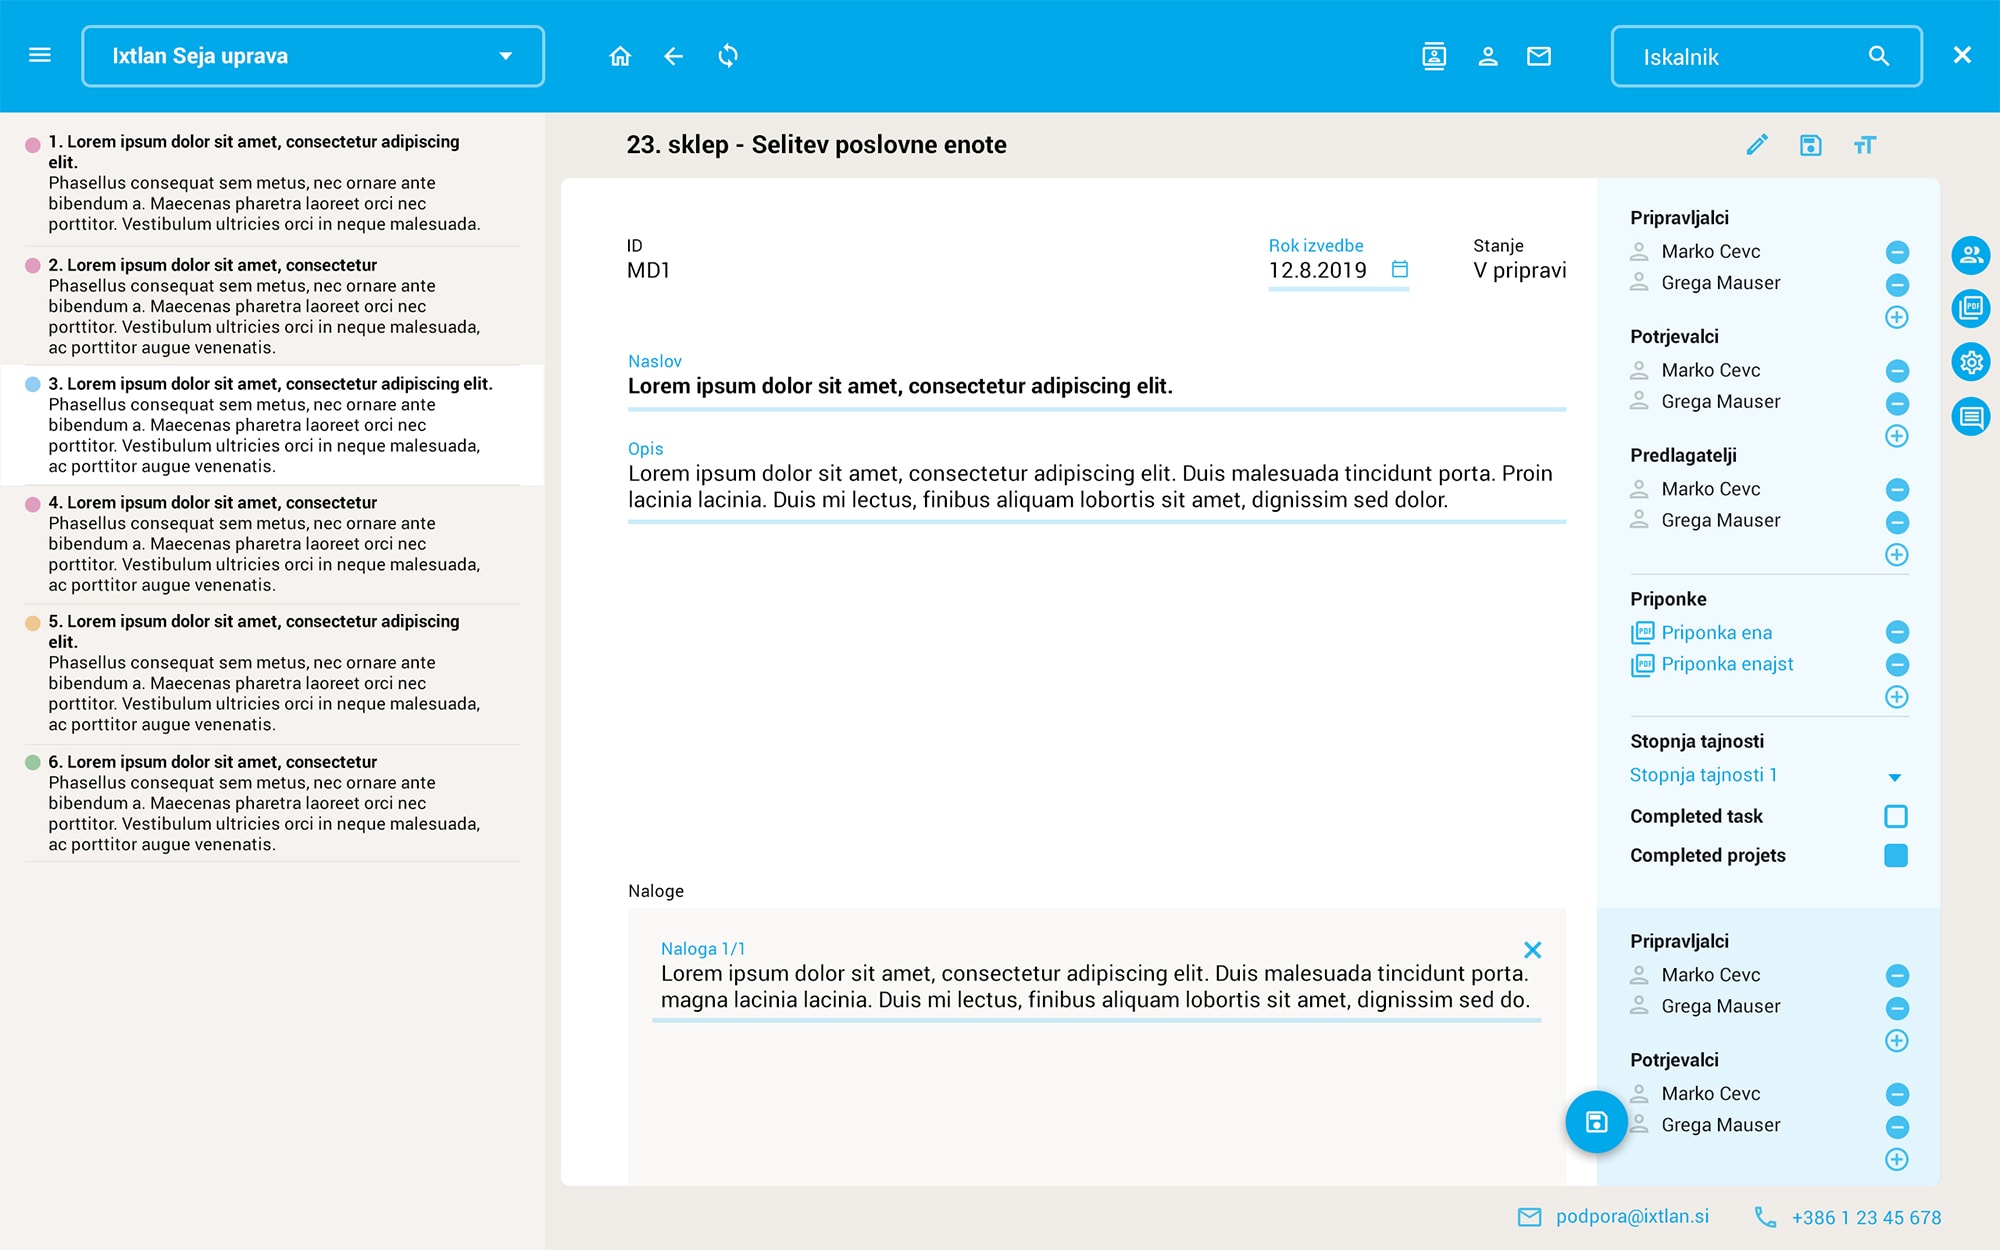Toggle the Completed projets checkbox
The height and width of the screenshot is (1250, 2000).
[x=1896, y=855]
